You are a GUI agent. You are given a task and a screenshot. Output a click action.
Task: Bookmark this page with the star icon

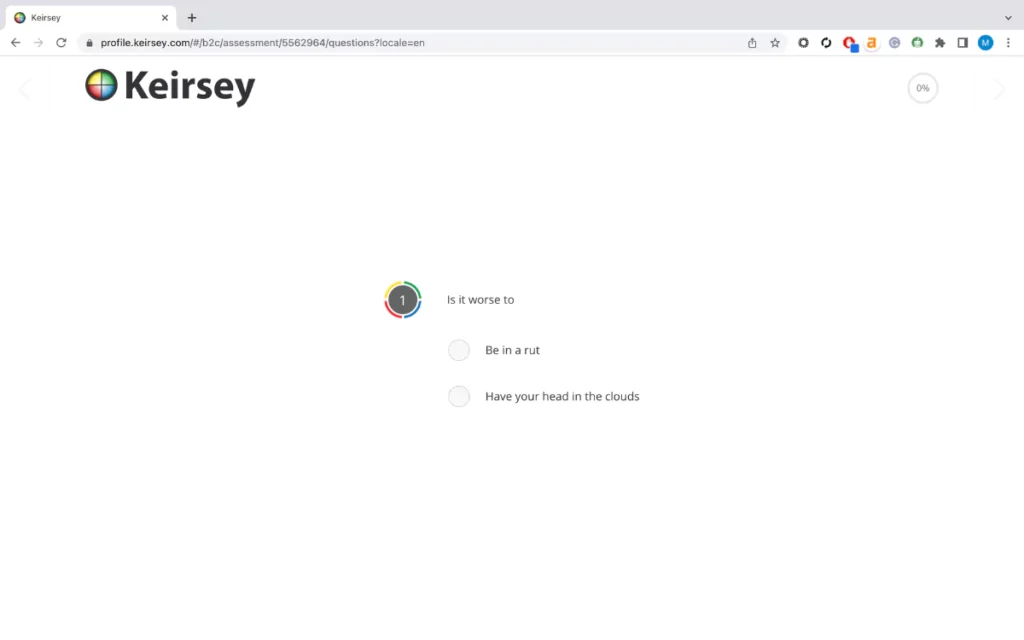point(775,42)
